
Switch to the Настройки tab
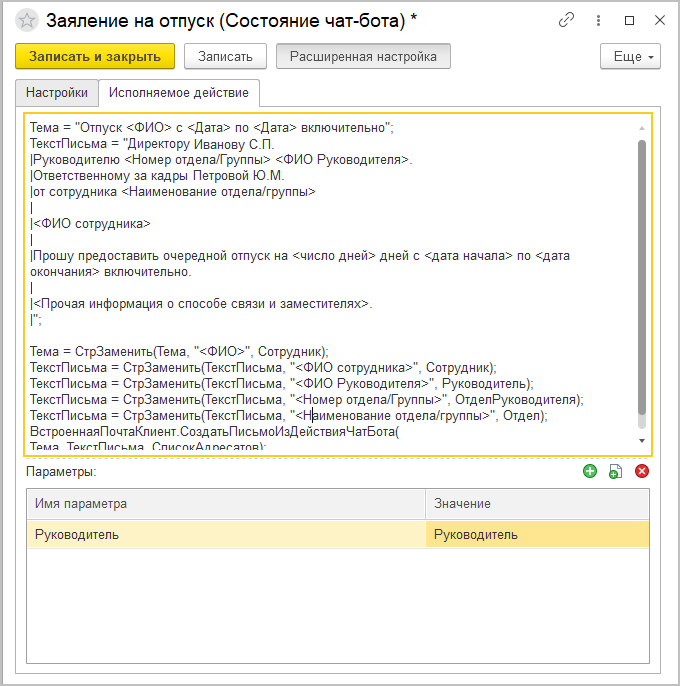pos(57,93)
